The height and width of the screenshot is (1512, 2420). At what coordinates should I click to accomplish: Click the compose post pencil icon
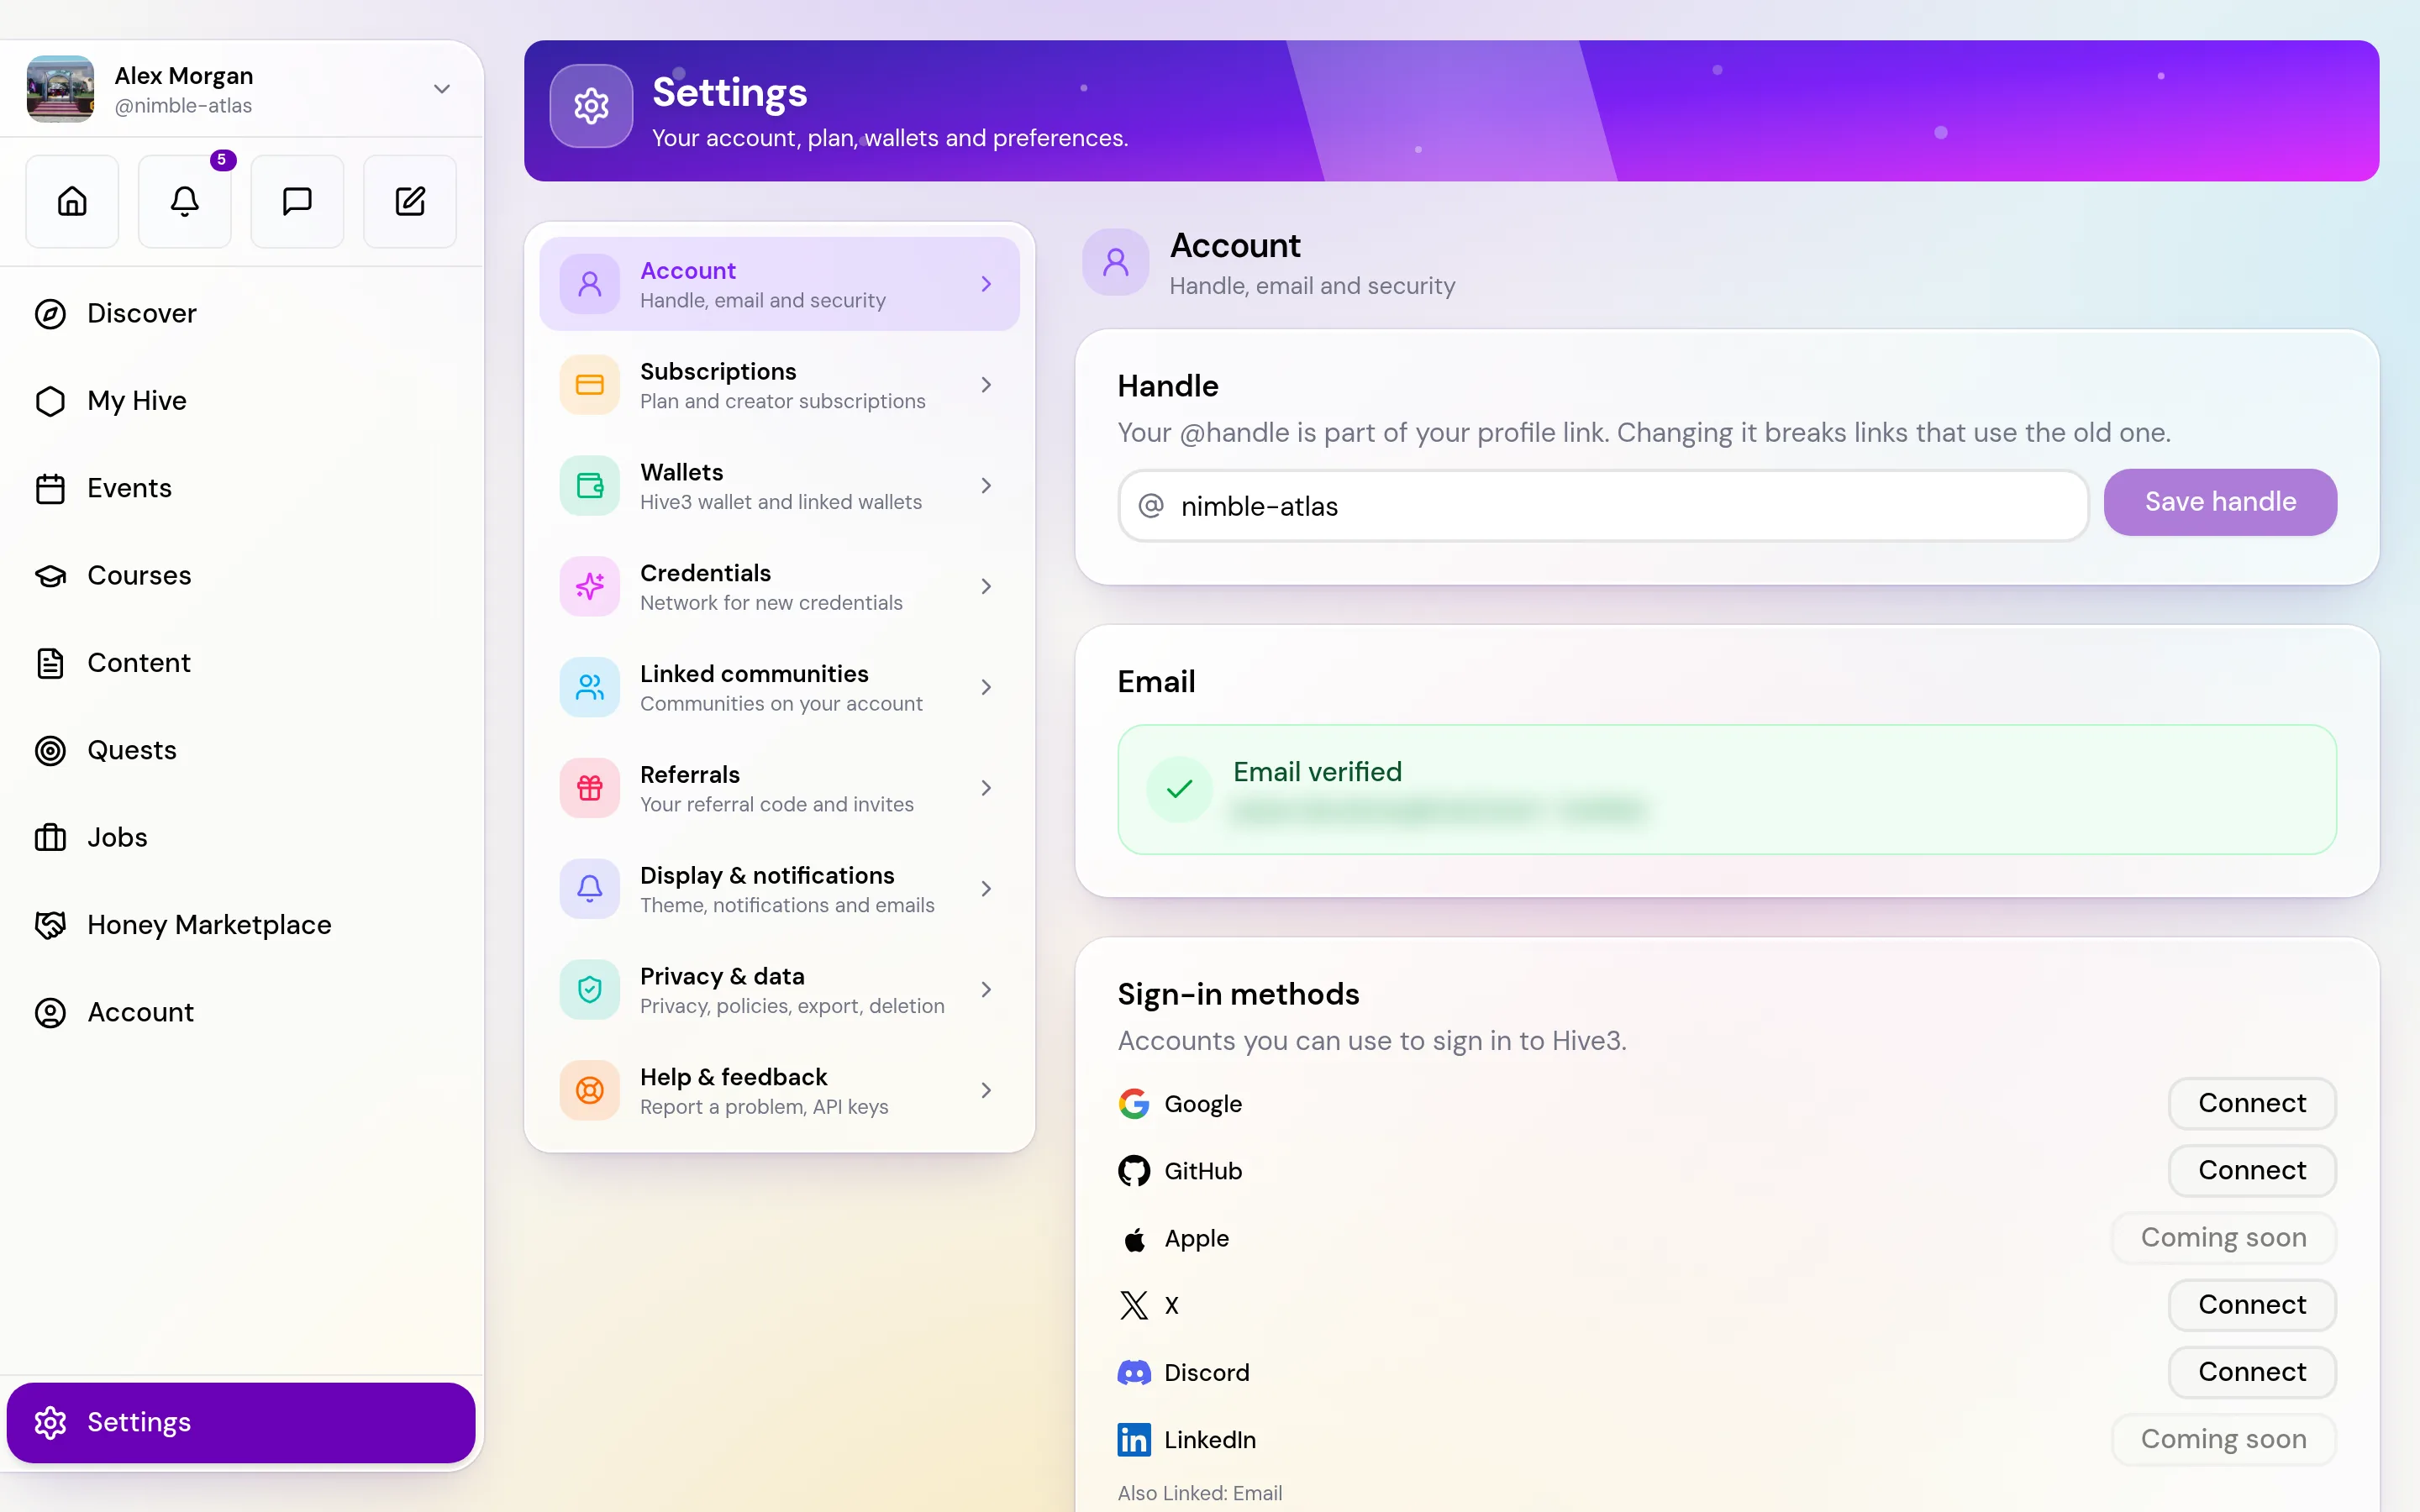coord(410,201)
